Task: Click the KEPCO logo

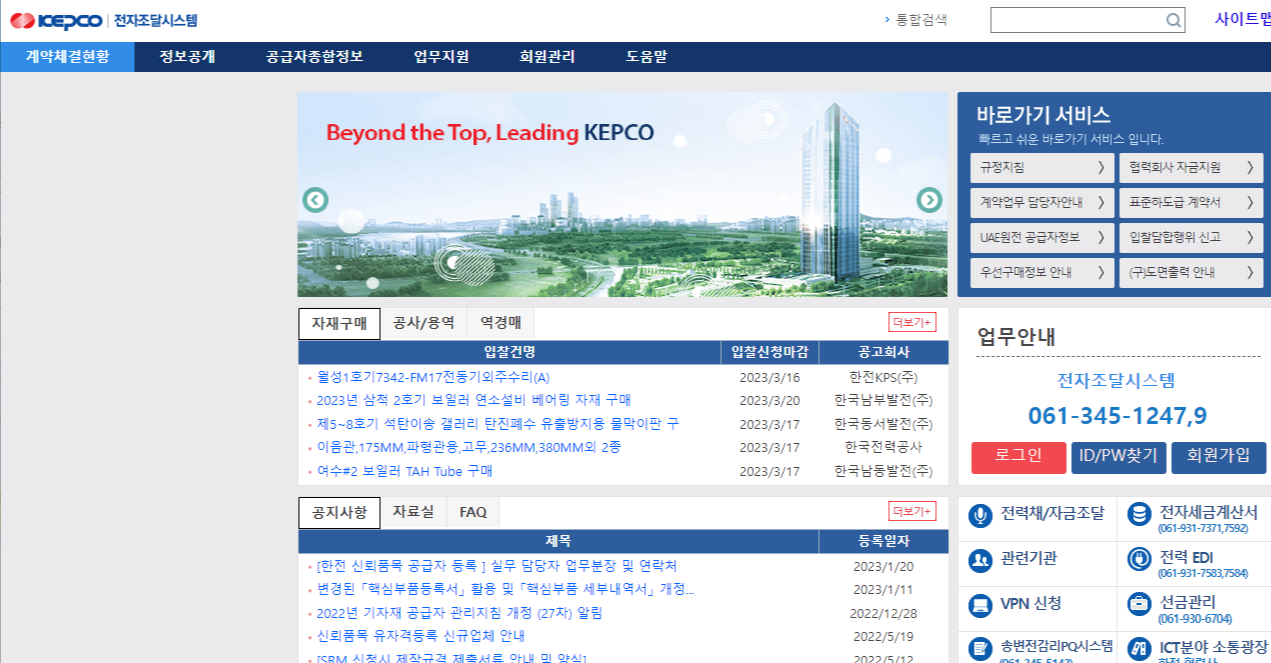Action: (x=56, y=20)
